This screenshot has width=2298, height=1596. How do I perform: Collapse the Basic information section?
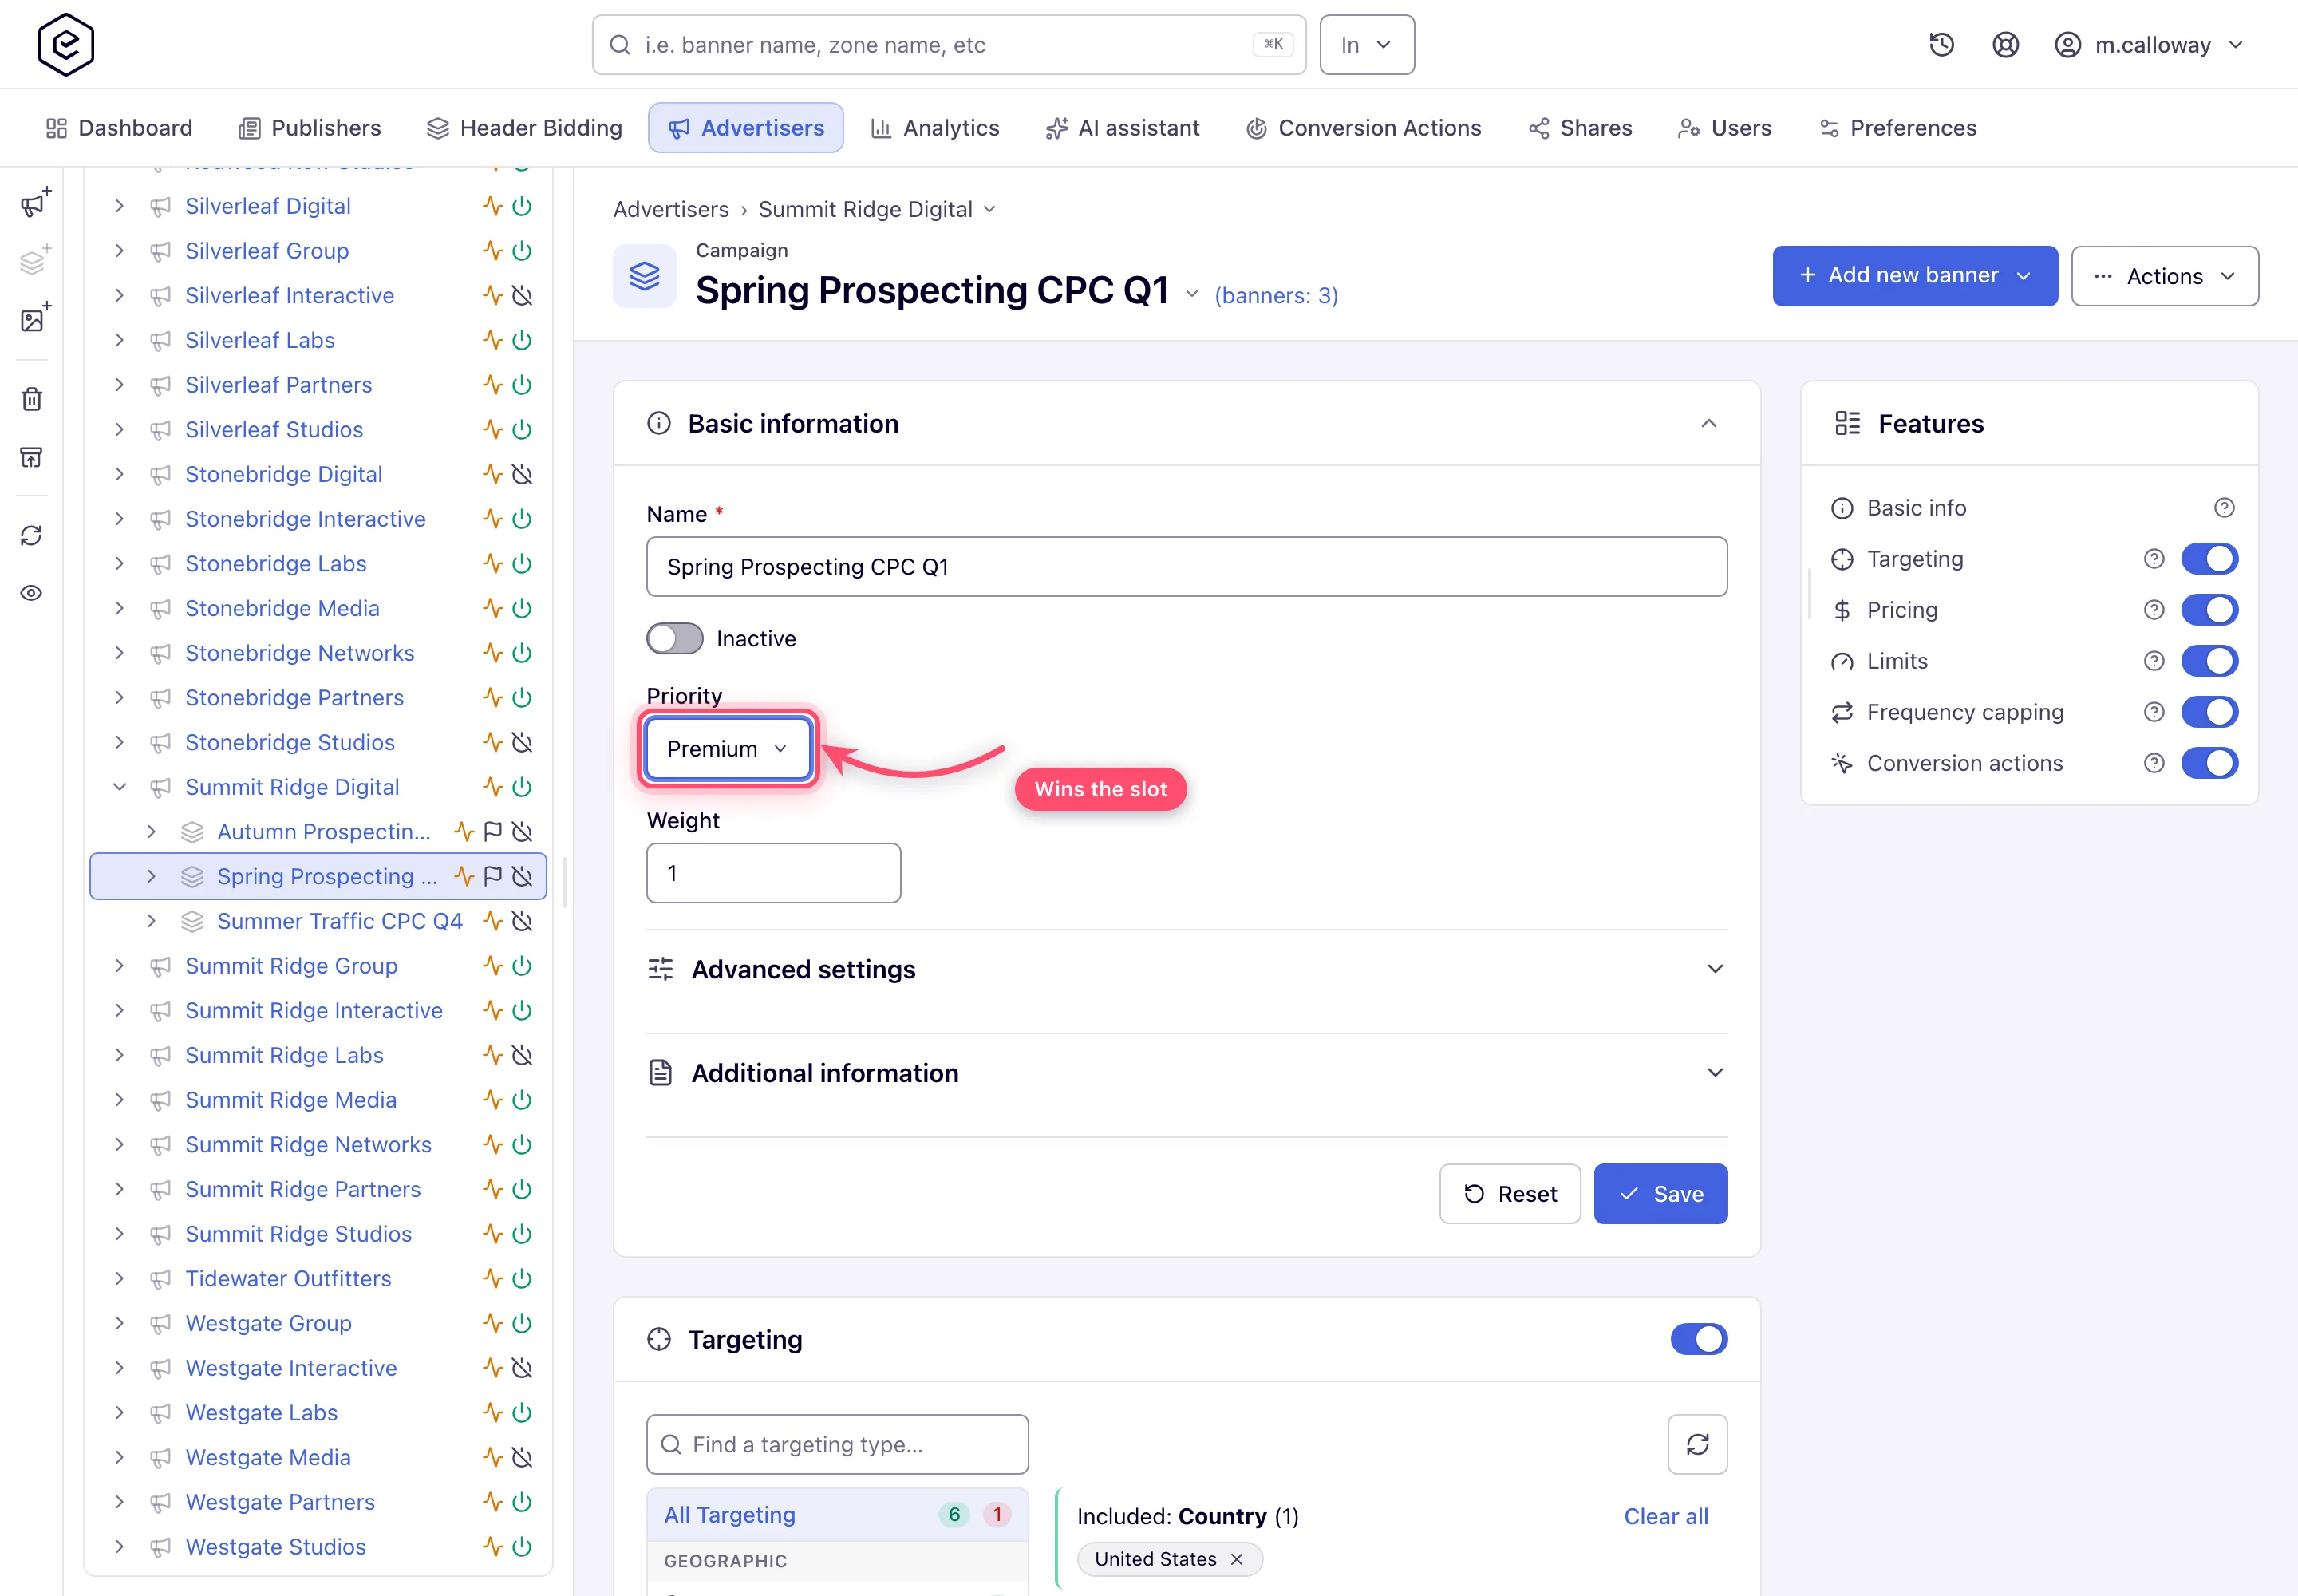[x=1709, y=424]
